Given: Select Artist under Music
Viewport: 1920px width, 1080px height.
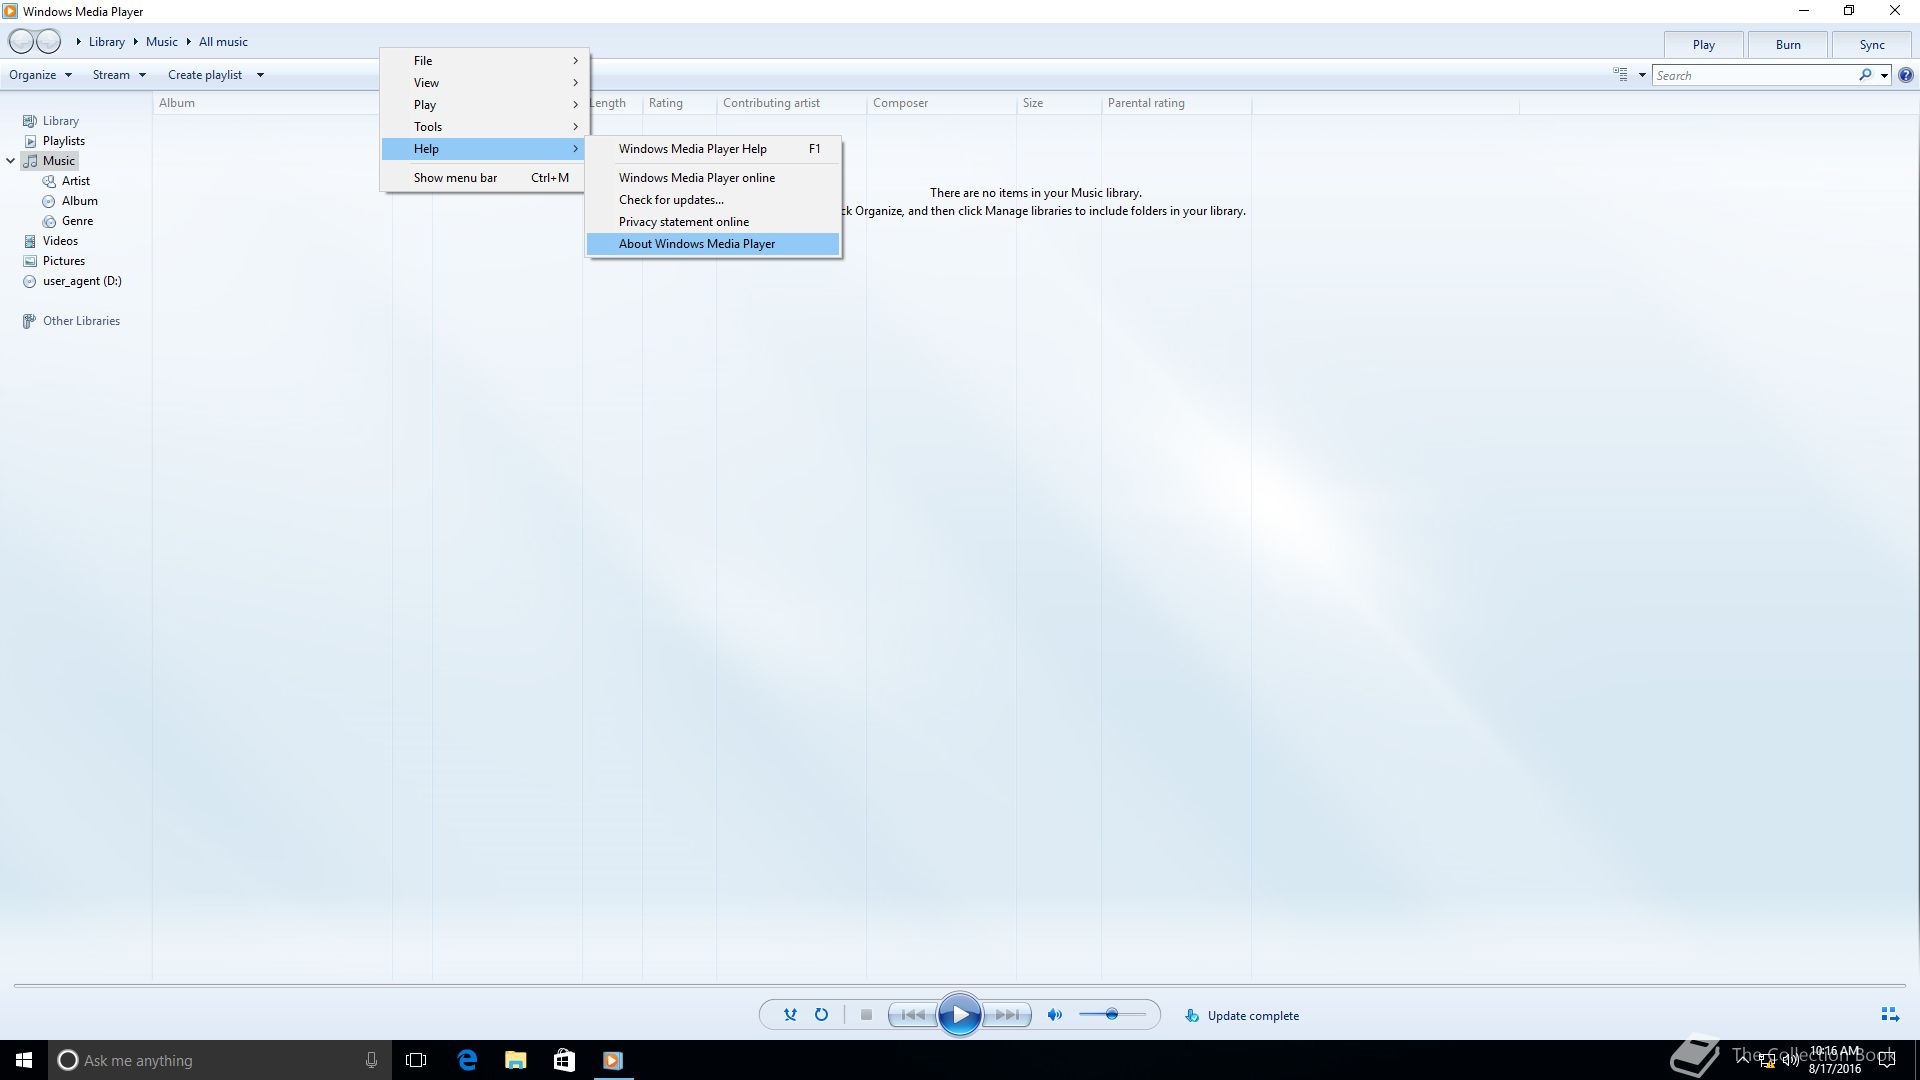Looking at the screenshot, I should coord(75,181).
